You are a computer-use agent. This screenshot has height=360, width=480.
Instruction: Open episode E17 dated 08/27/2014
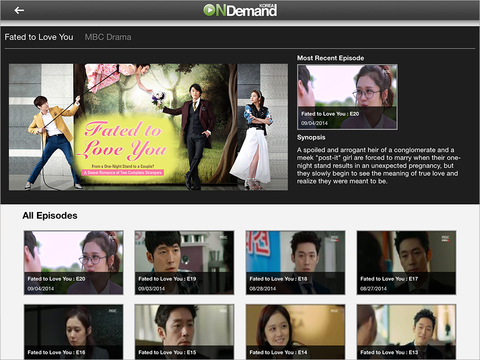point(406,263)
